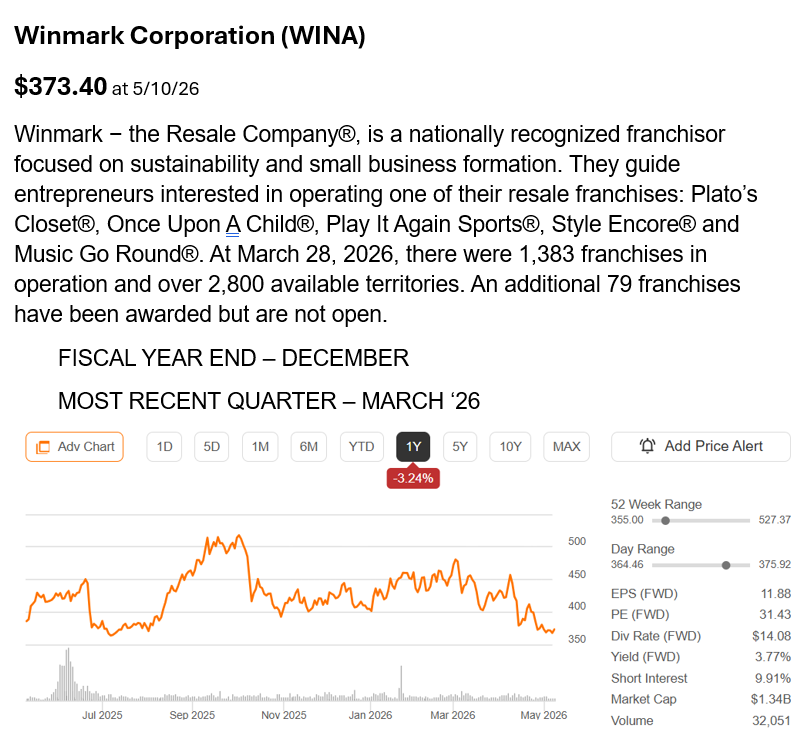Open the Adv Chart button
801x741 pixels.
click(x=75, y=447)
